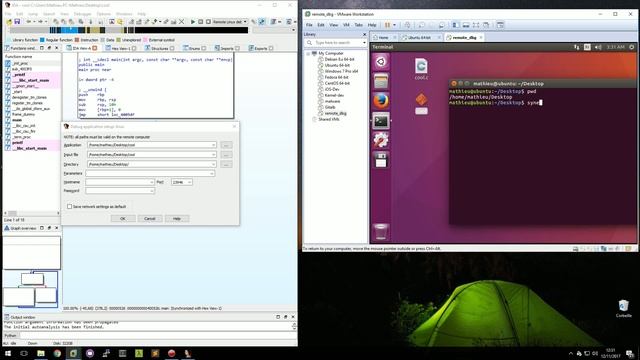Click the back arrow icon in IDA toolbar
The height and width of the screenshot is (360, 640).
pos(29,22)
